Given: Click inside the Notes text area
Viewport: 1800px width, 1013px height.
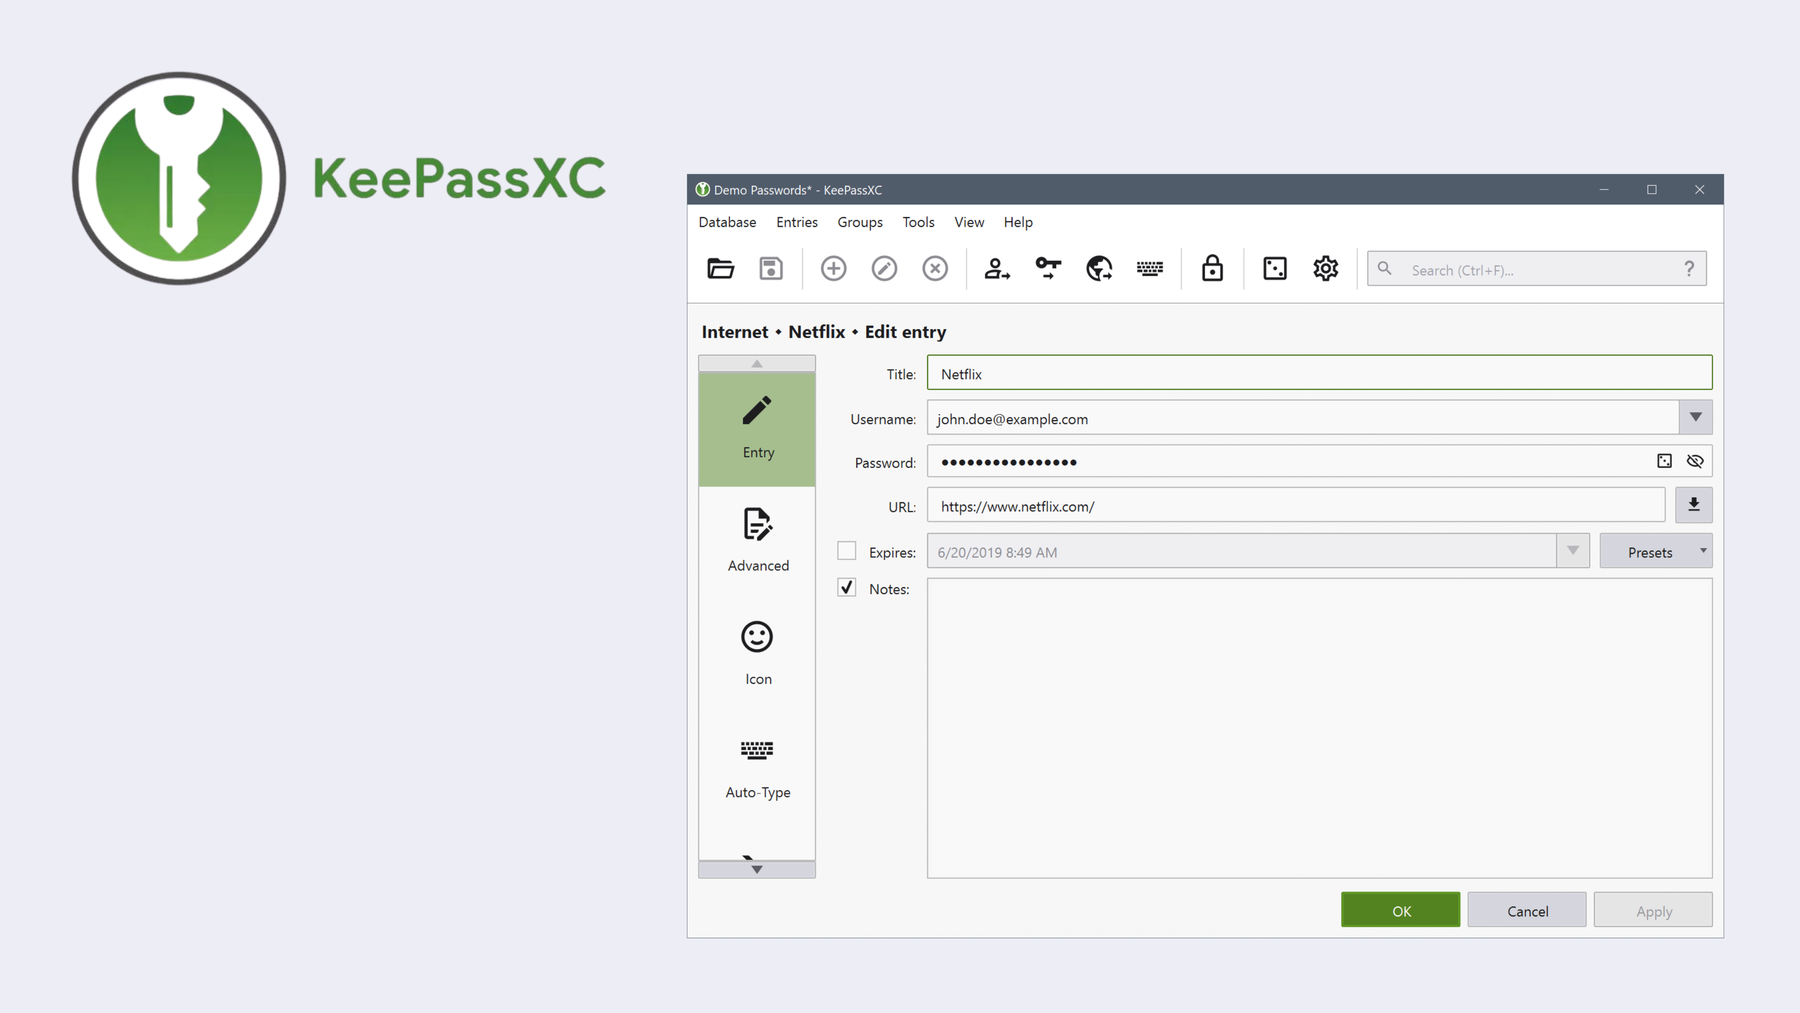Looking at the screenshot, I should click(1319, 728).
